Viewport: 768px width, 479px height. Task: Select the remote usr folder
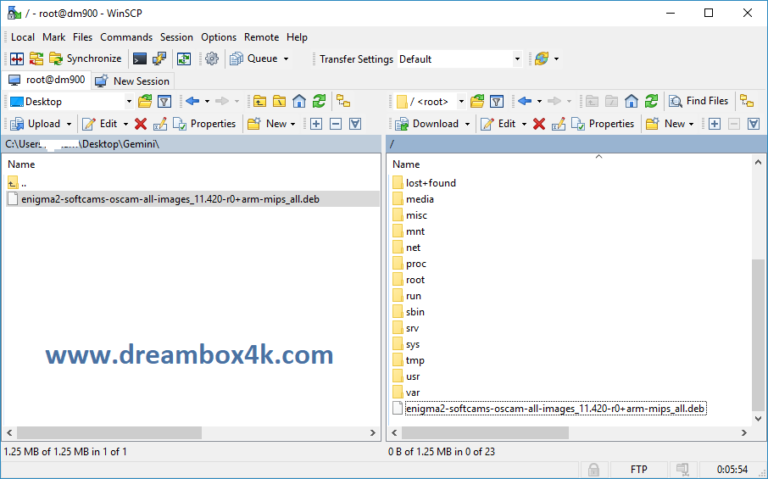(x=407, y=377)
